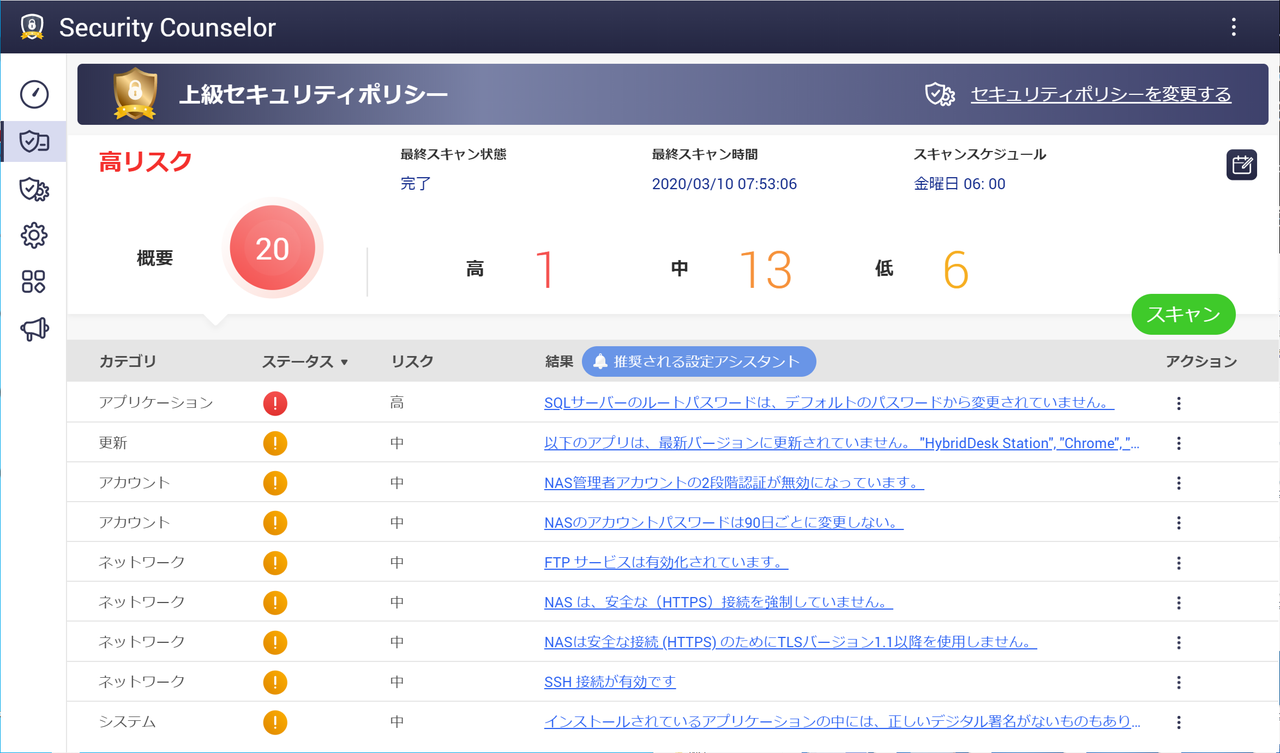Open actions menu for FTP サービス row
The height and width of the screenshot is (753, 1280).
(x=1178, y=562)
